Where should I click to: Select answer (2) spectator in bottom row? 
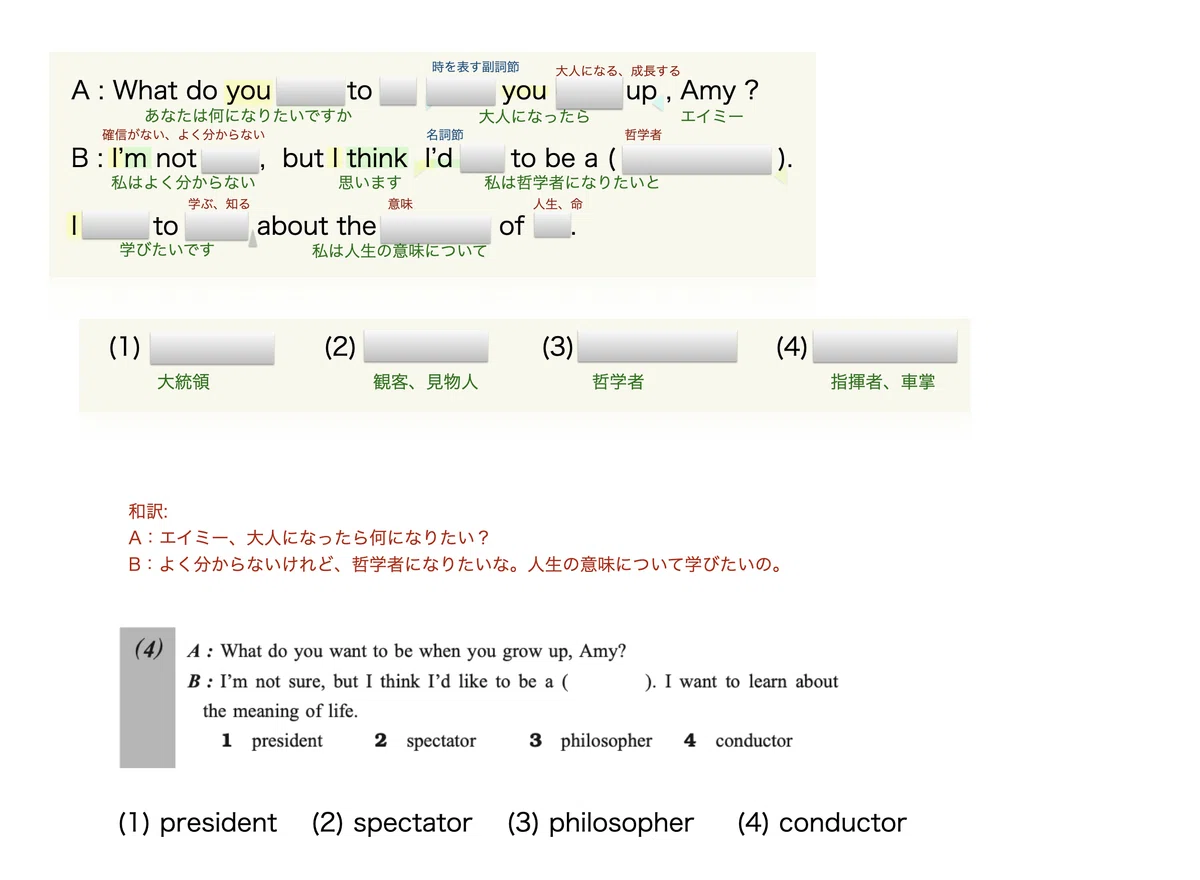tap(392, 823)
